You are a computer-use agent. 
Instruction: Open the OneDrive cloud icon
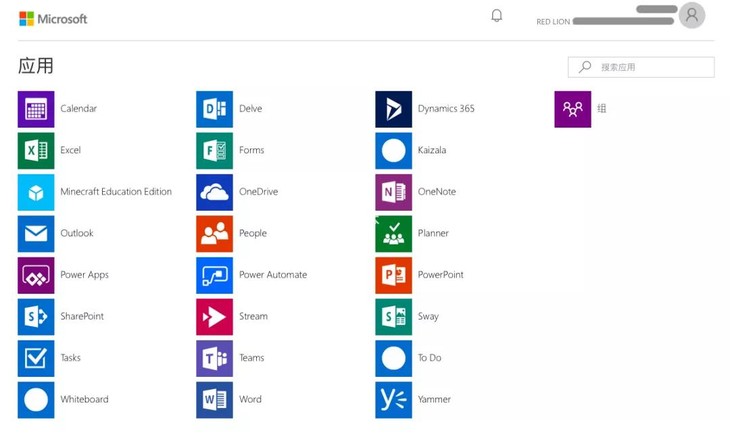214,192
